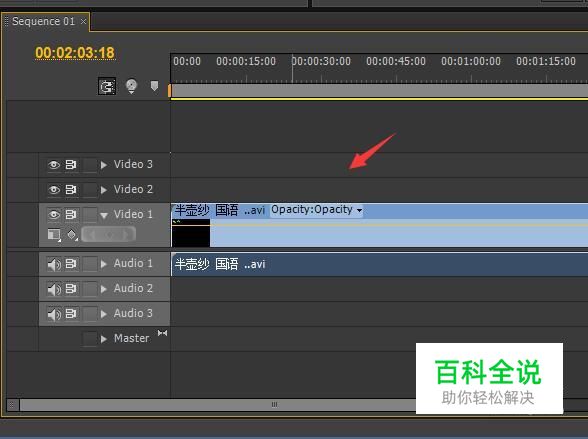588x439 pixels.
Task: Toggle the Snap magnet button
Action: coord(107,87)
